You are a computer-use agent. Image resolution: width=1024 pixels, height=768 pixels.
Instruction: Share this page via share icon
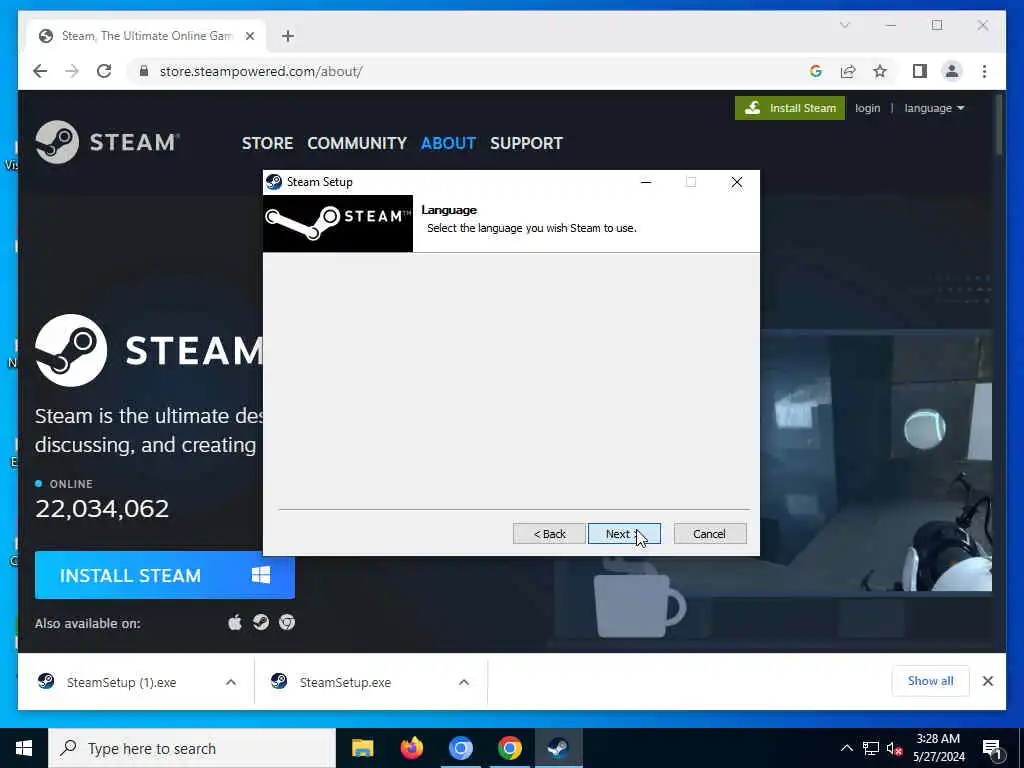click(848, 71)
